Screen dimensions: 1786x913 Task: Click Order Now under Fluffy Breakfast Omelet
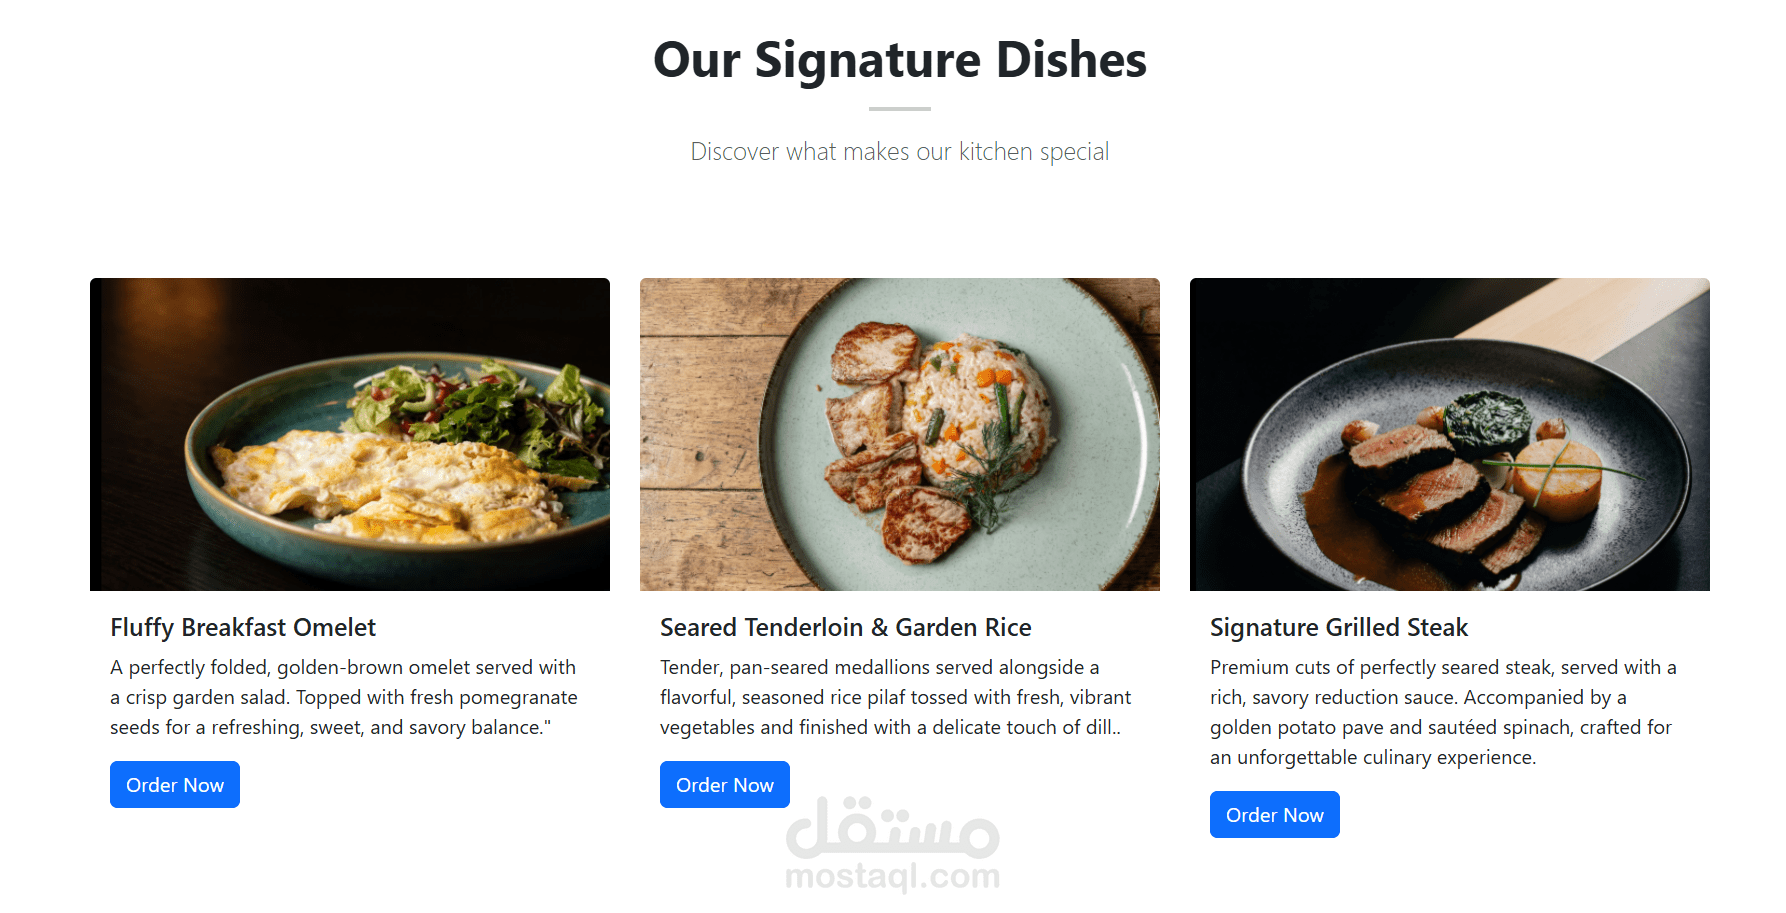(x=175, y=785)
